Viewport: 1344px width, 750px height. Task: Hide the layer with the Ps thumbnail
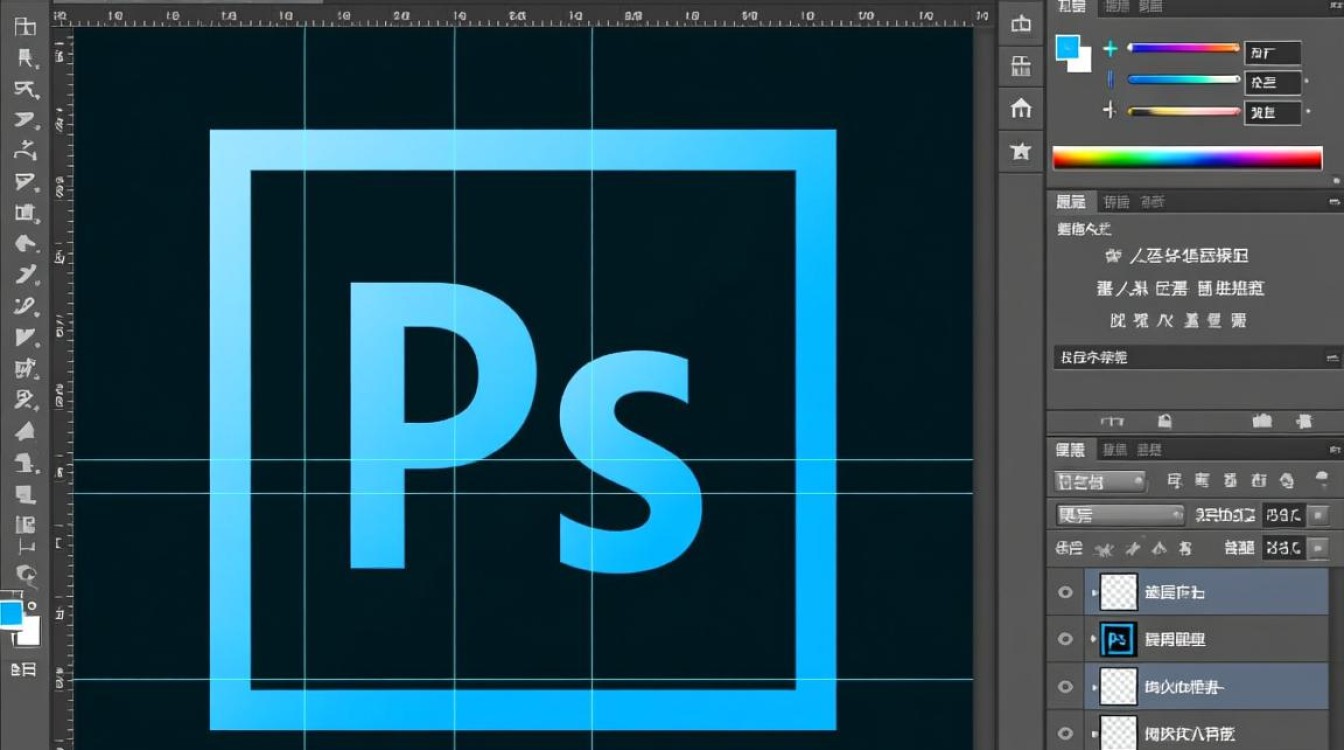pyautogui.click(x=1065, y=639)
